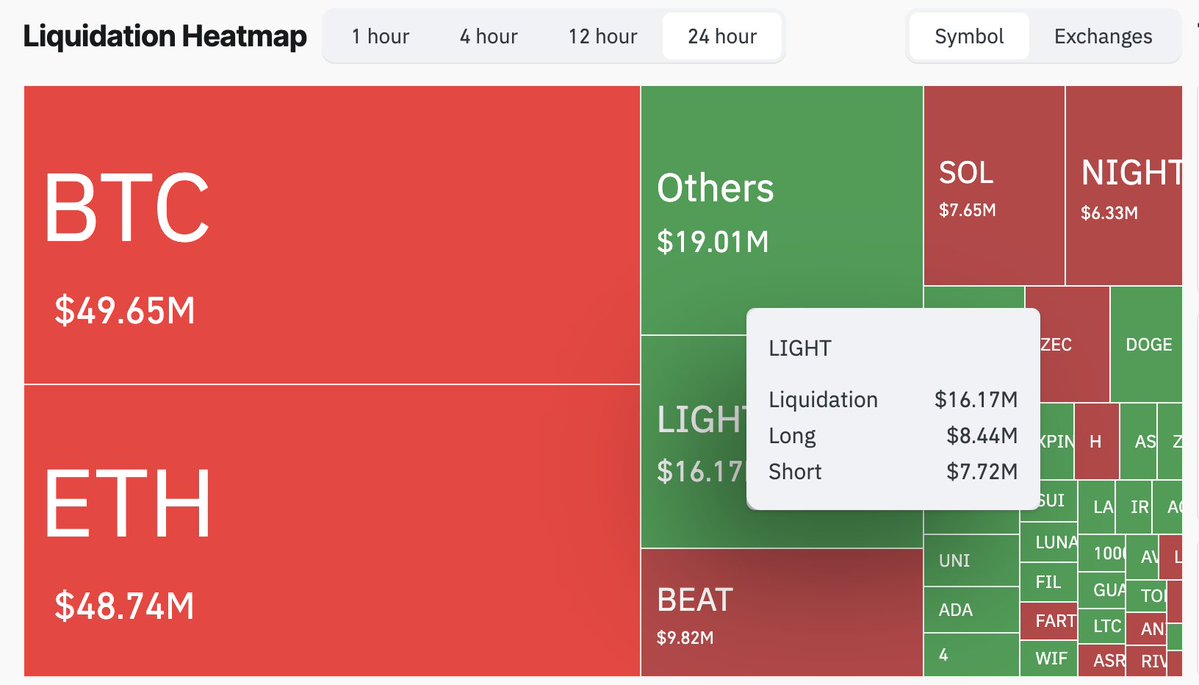Open the DOGE heatmap tile

pos(1148,345)
